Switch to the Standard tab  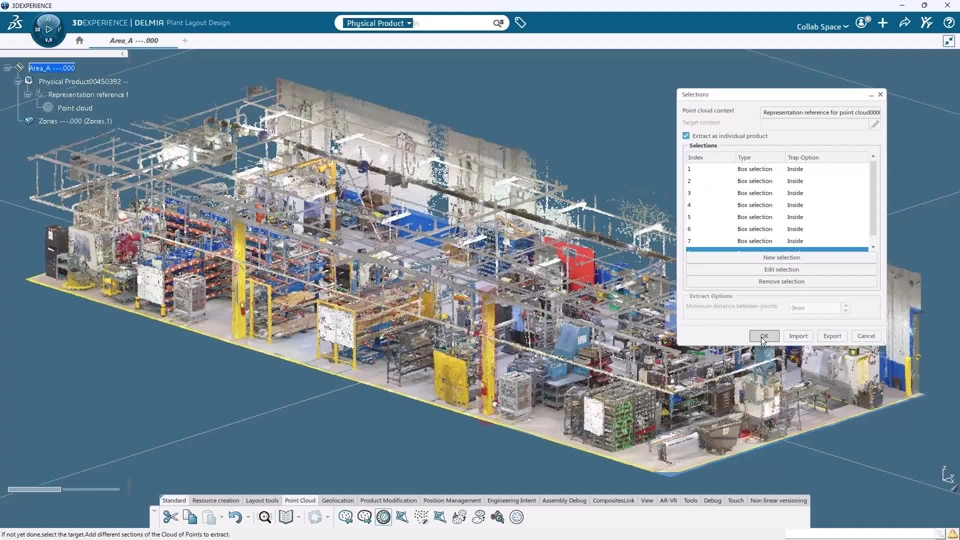point(174,500)
